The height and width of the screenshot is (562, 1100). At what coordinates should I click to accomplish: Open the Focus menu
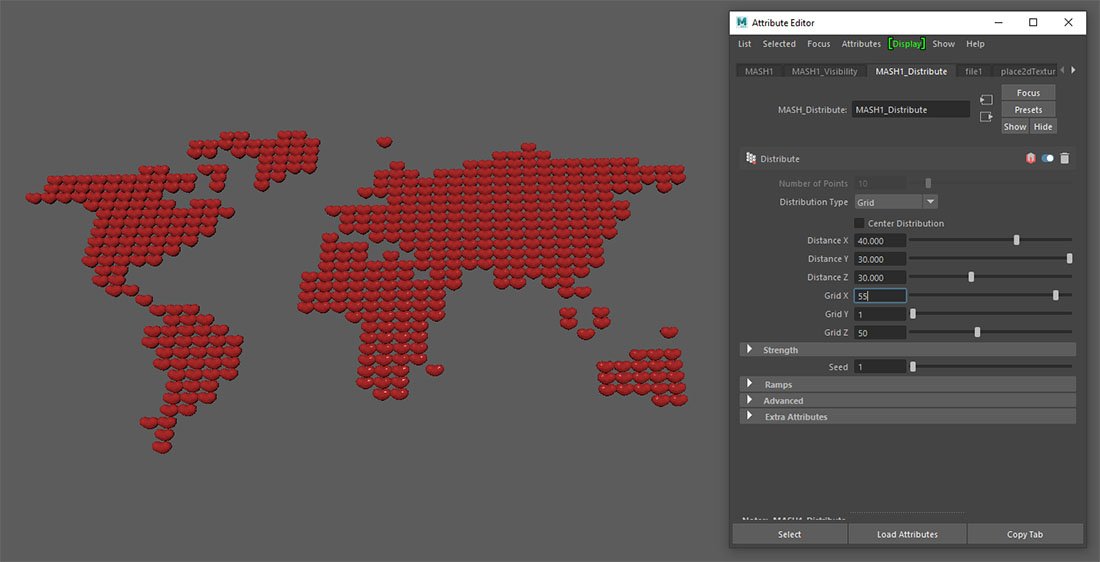click(819, 44)
